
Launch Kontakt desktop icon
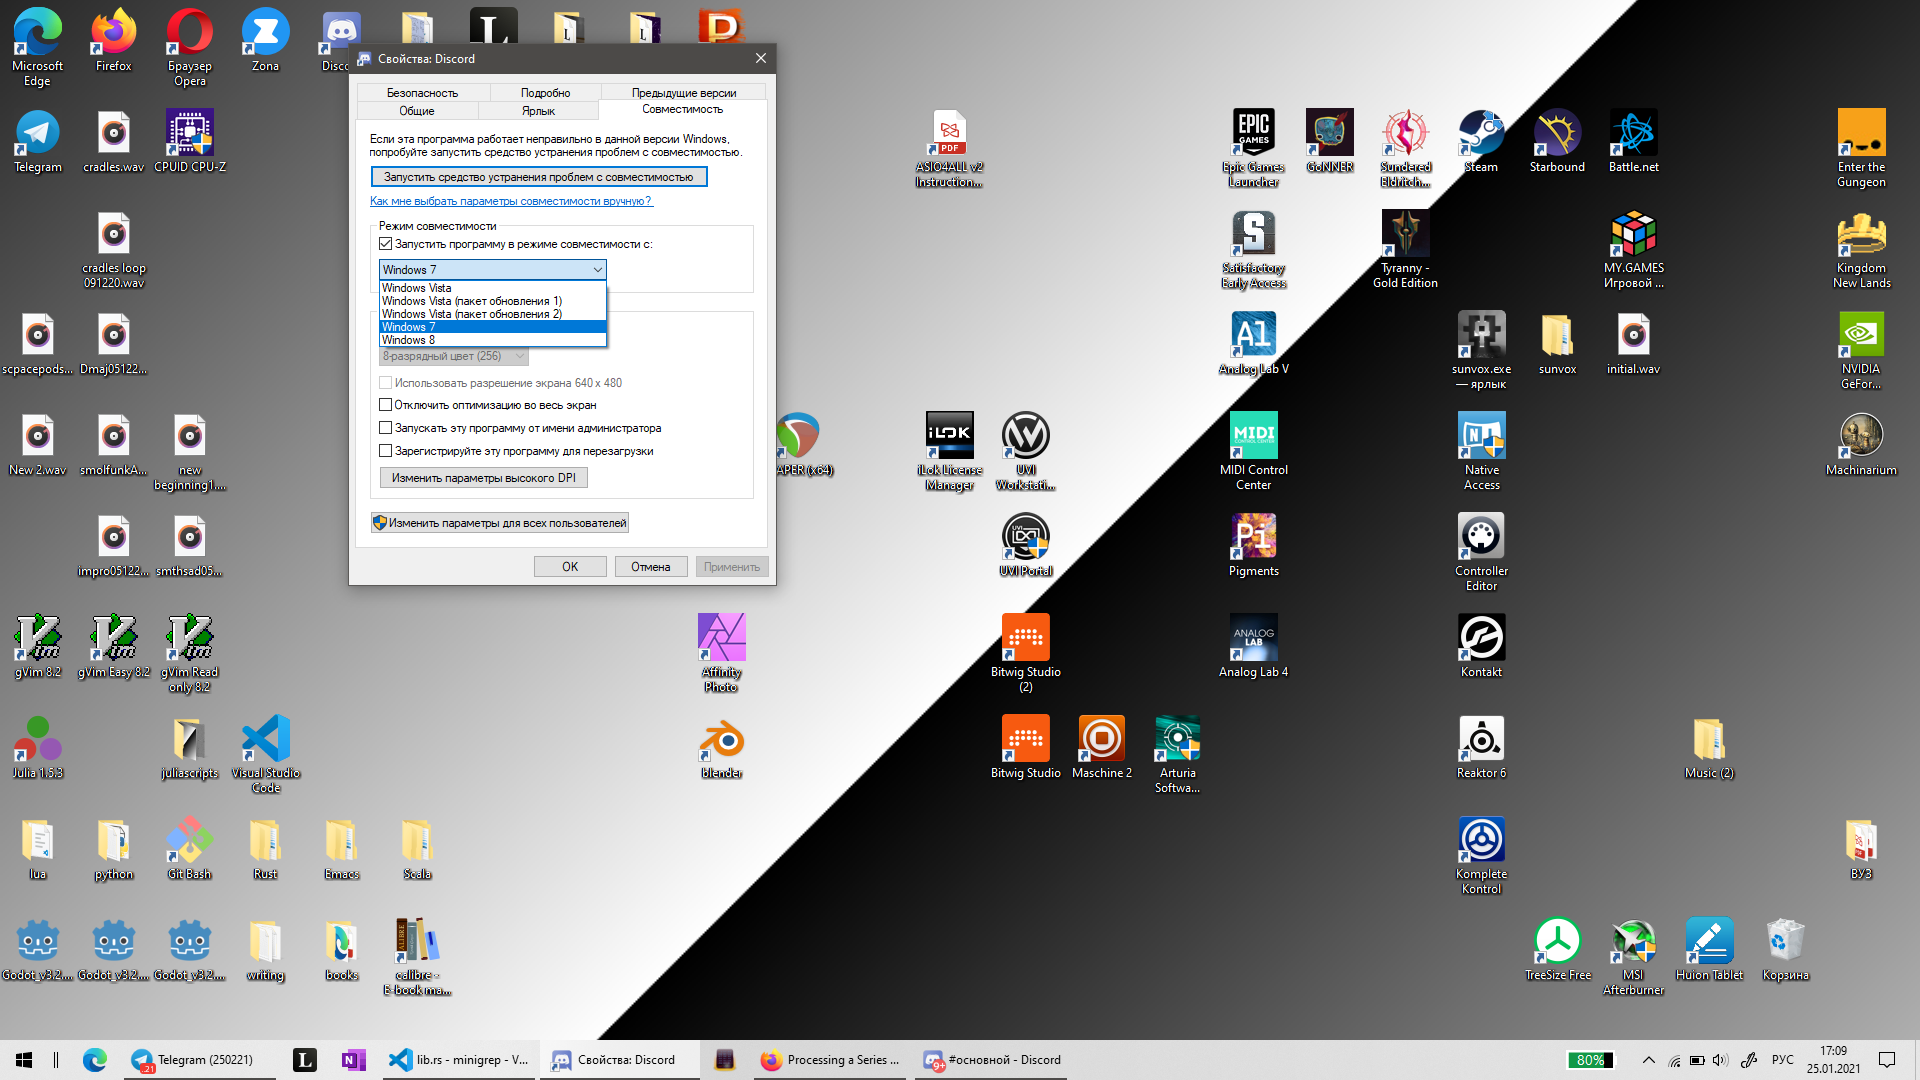pos(1481,647)
